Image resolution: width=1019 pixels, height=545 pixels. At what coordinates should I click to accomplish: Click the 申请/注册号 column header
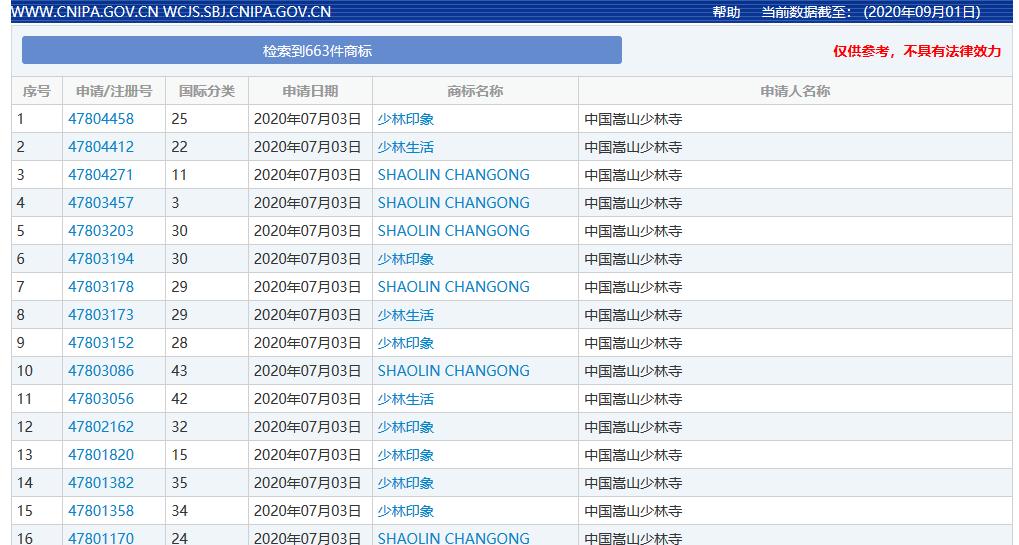(x=114, y=91)
